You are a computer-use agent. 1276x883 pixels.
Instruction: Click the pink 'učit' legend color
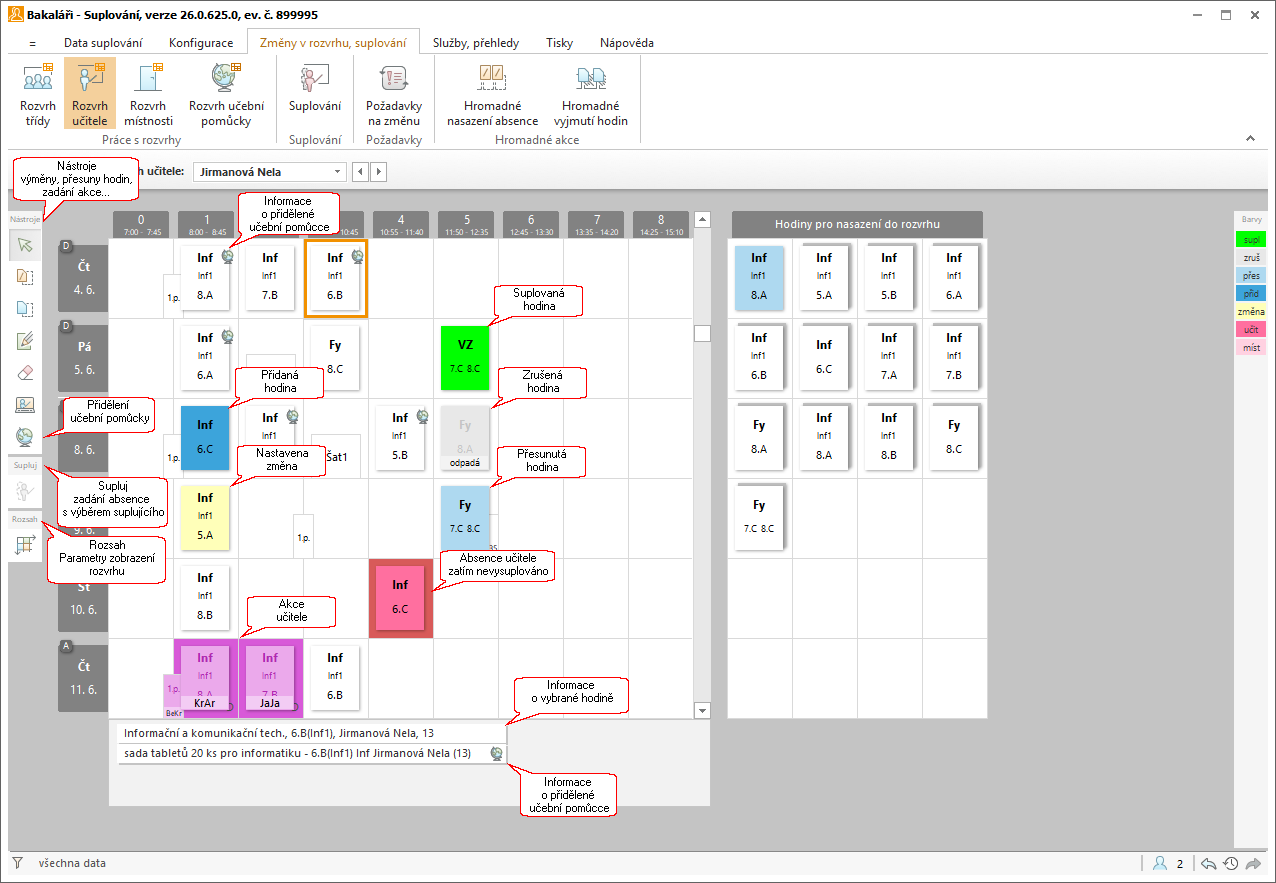(x=1252, y=329)
